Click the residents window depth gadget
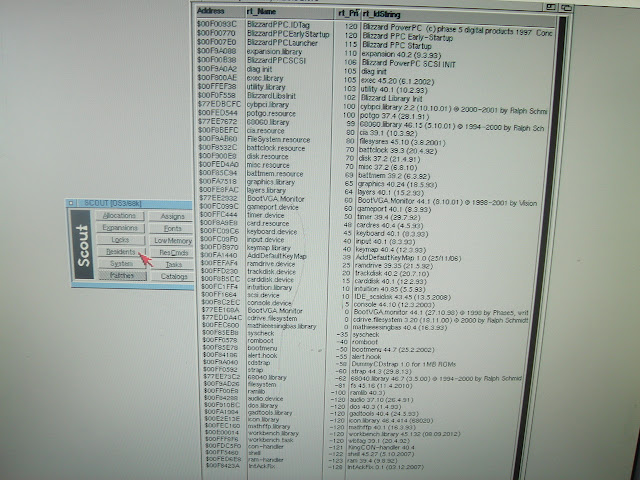 (x=566, y=7)
